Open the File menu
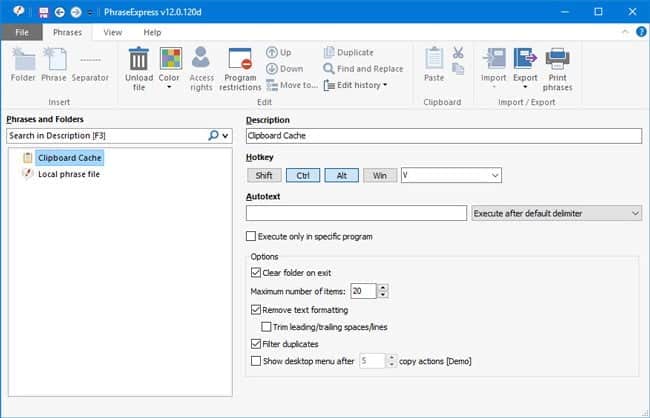The height and width of the screenshot is (418, 650). pos(22,32)
